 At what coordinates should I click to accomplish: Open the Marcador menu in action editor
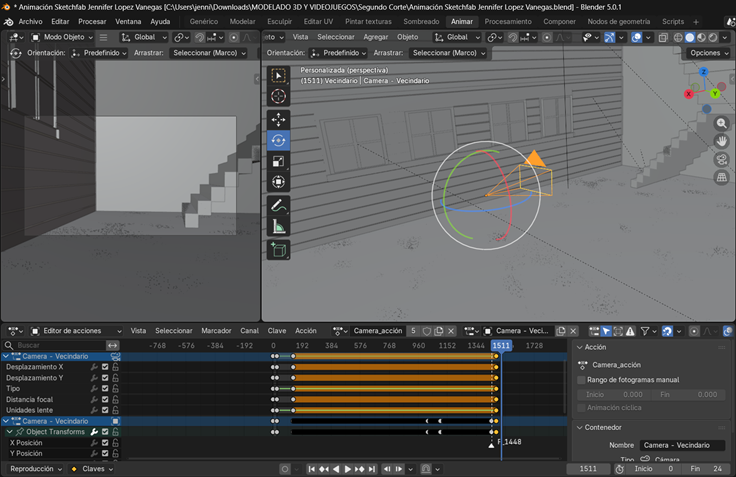point(216,331)
